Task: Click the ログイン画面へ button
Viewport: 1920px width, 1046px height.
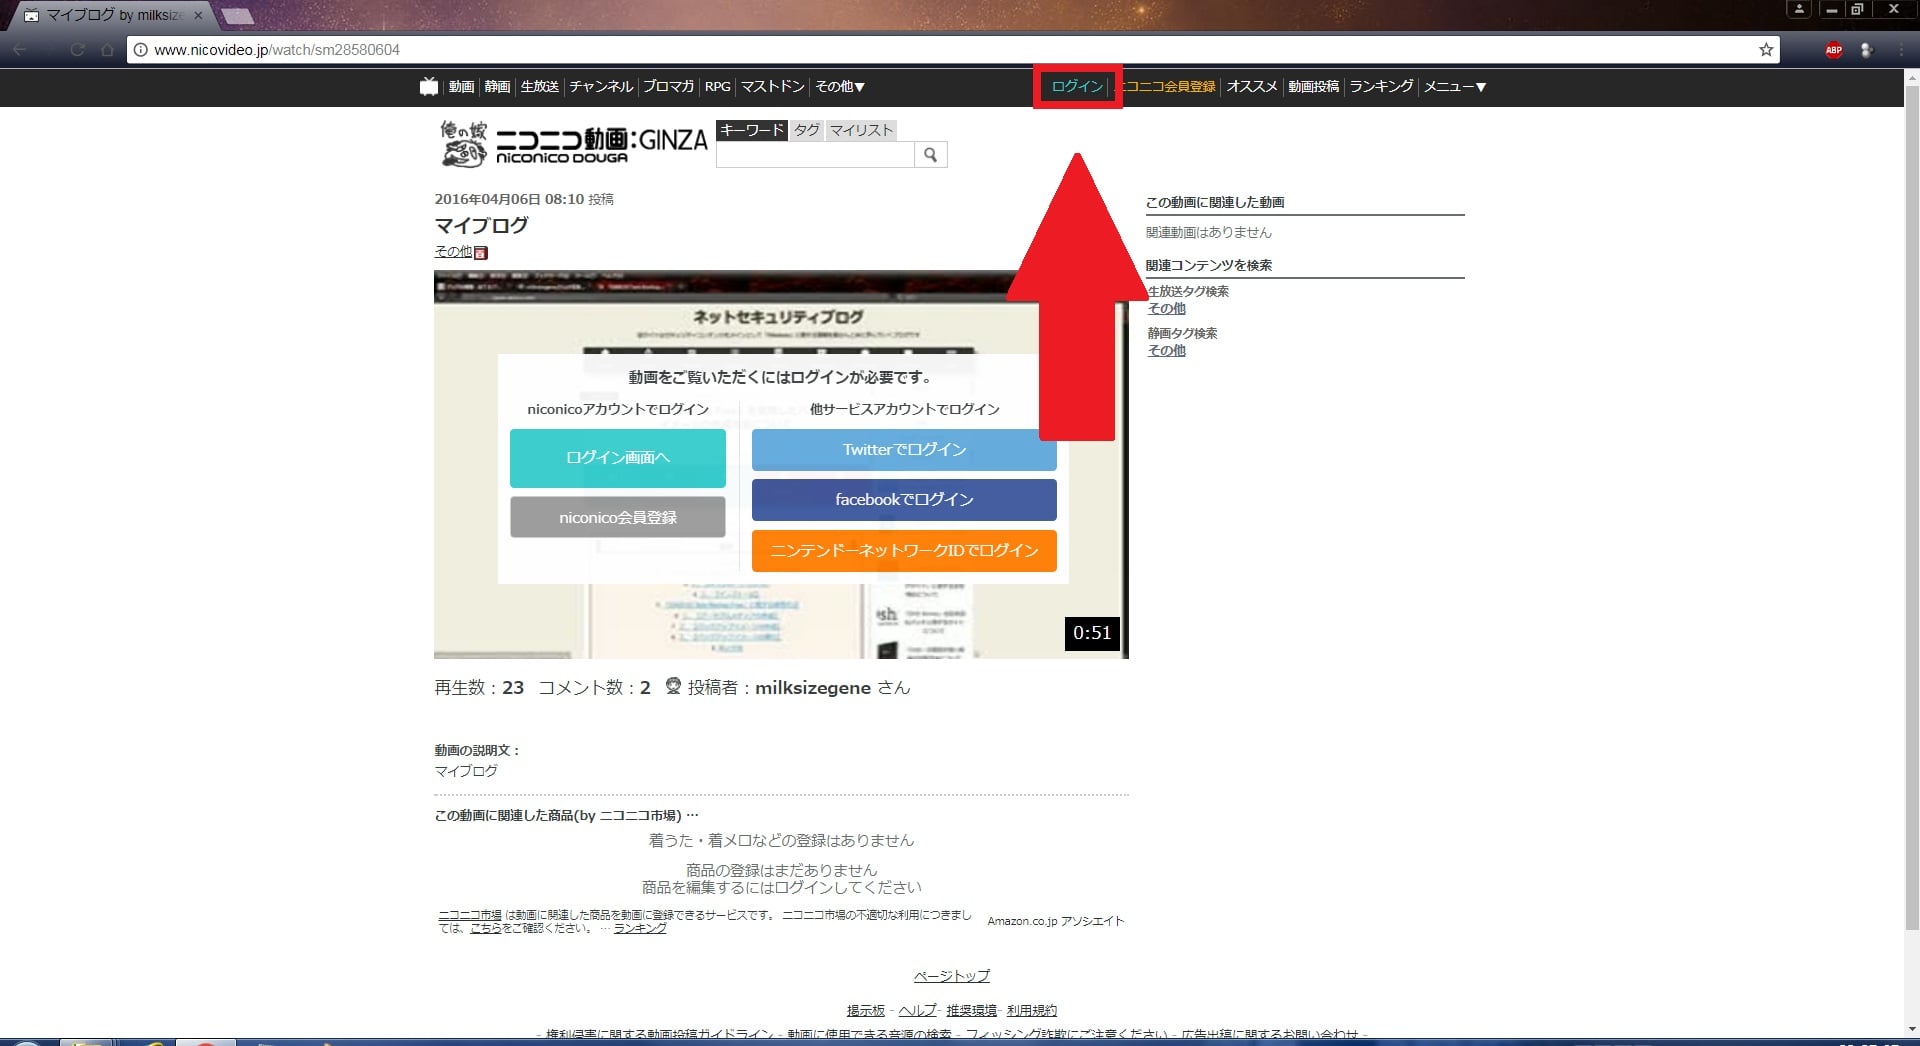Action: (x=618, y=458)
